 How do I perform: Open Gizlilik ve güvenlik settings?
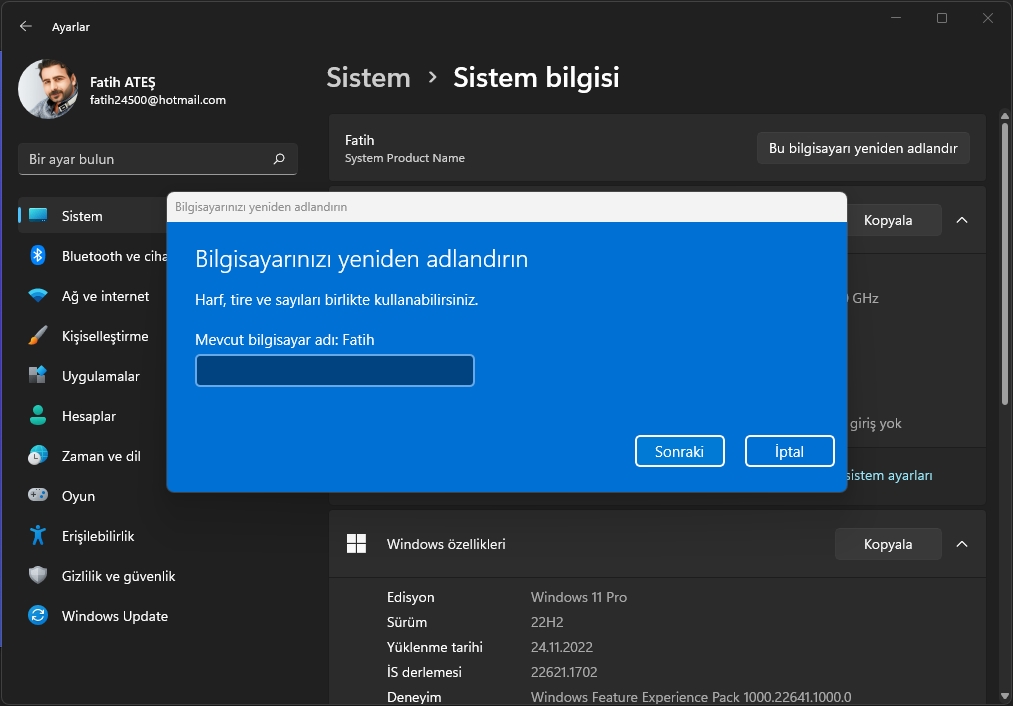tap(117, 576)
